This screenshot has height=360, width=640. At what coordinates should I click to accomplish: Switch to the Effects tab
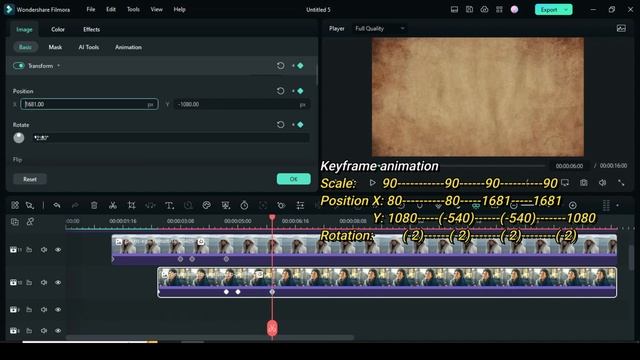91,29
